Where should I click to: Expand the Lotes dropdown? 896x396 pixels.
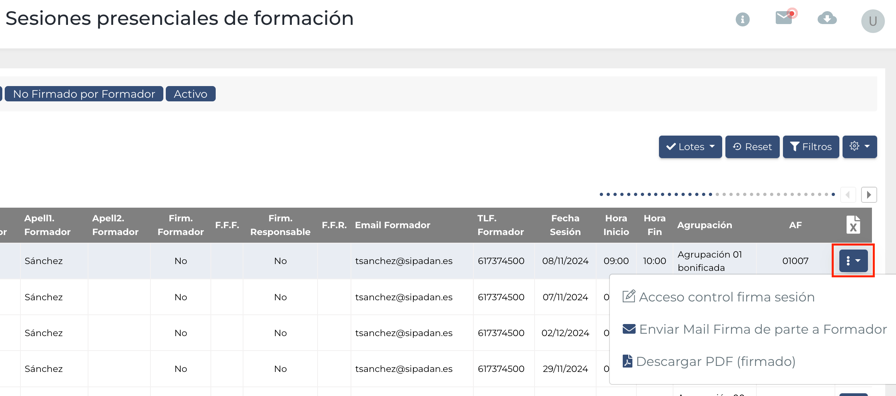click(690, 147)
